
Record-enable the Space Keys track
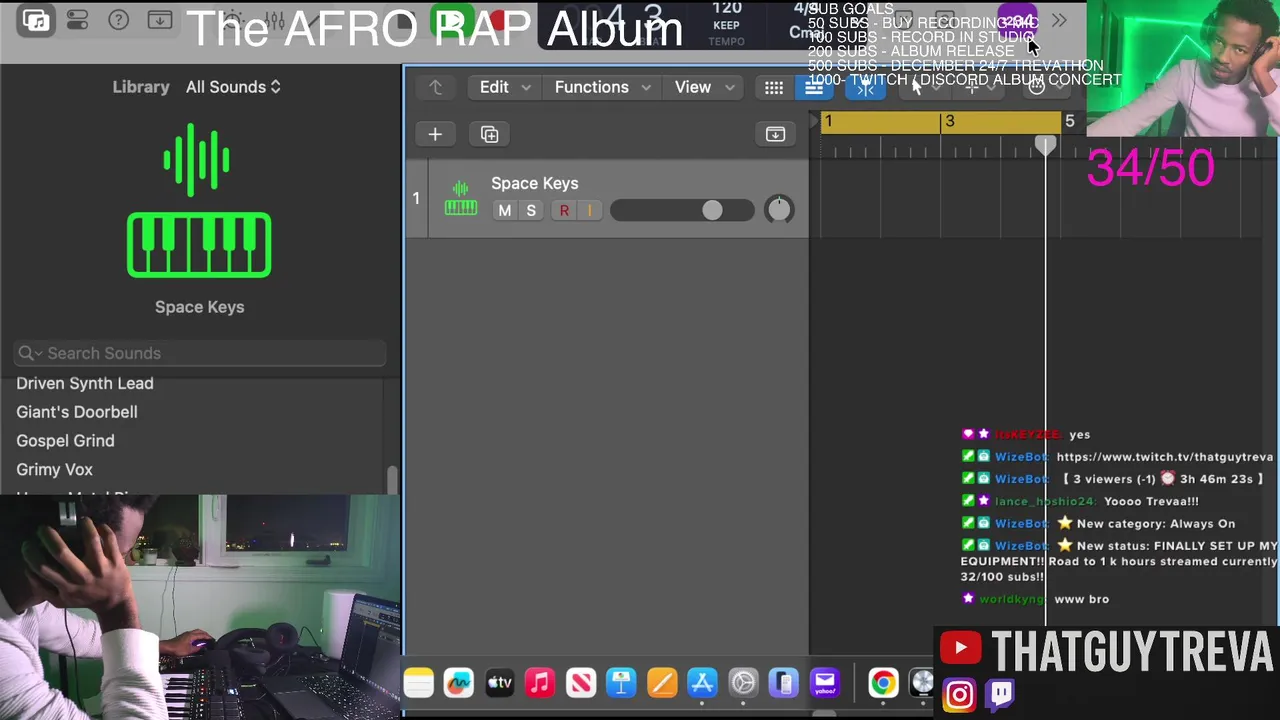(x=564, y=211)
